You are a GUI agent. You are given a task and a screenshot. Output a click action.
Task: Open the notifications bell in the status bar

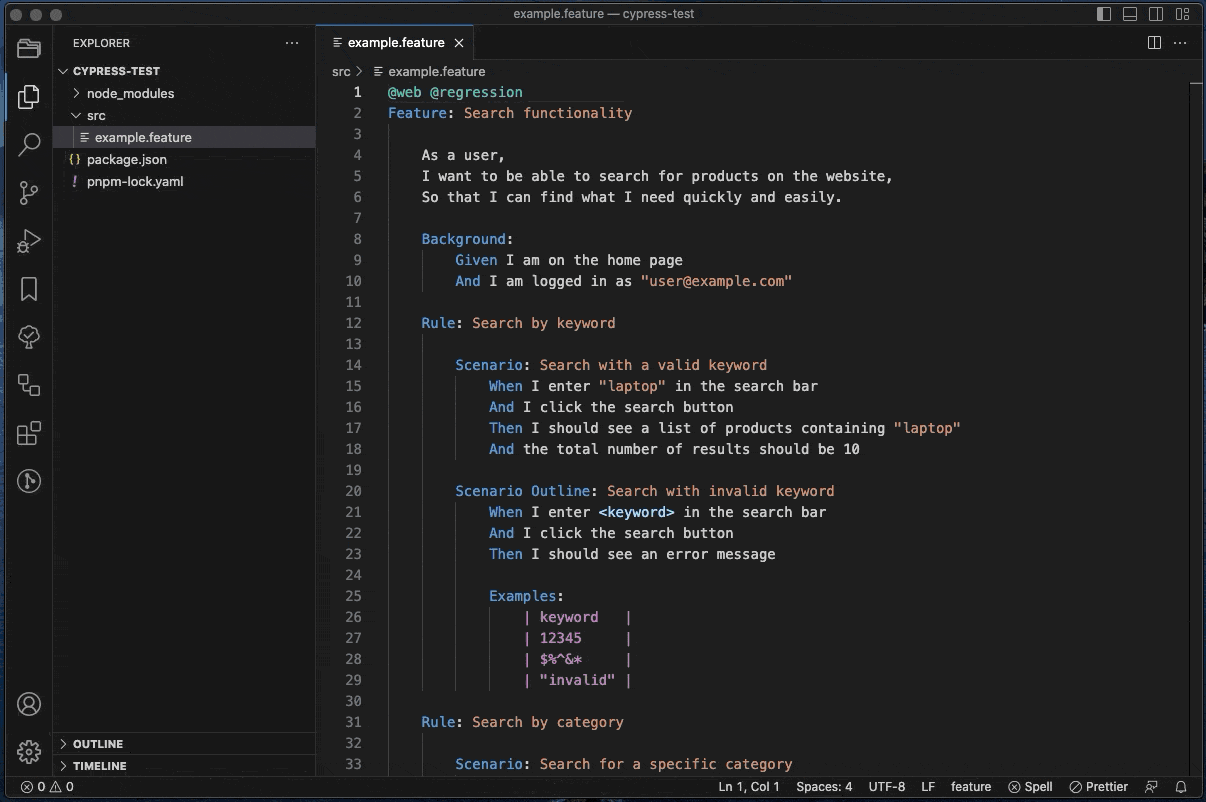tap(1181, 787)
